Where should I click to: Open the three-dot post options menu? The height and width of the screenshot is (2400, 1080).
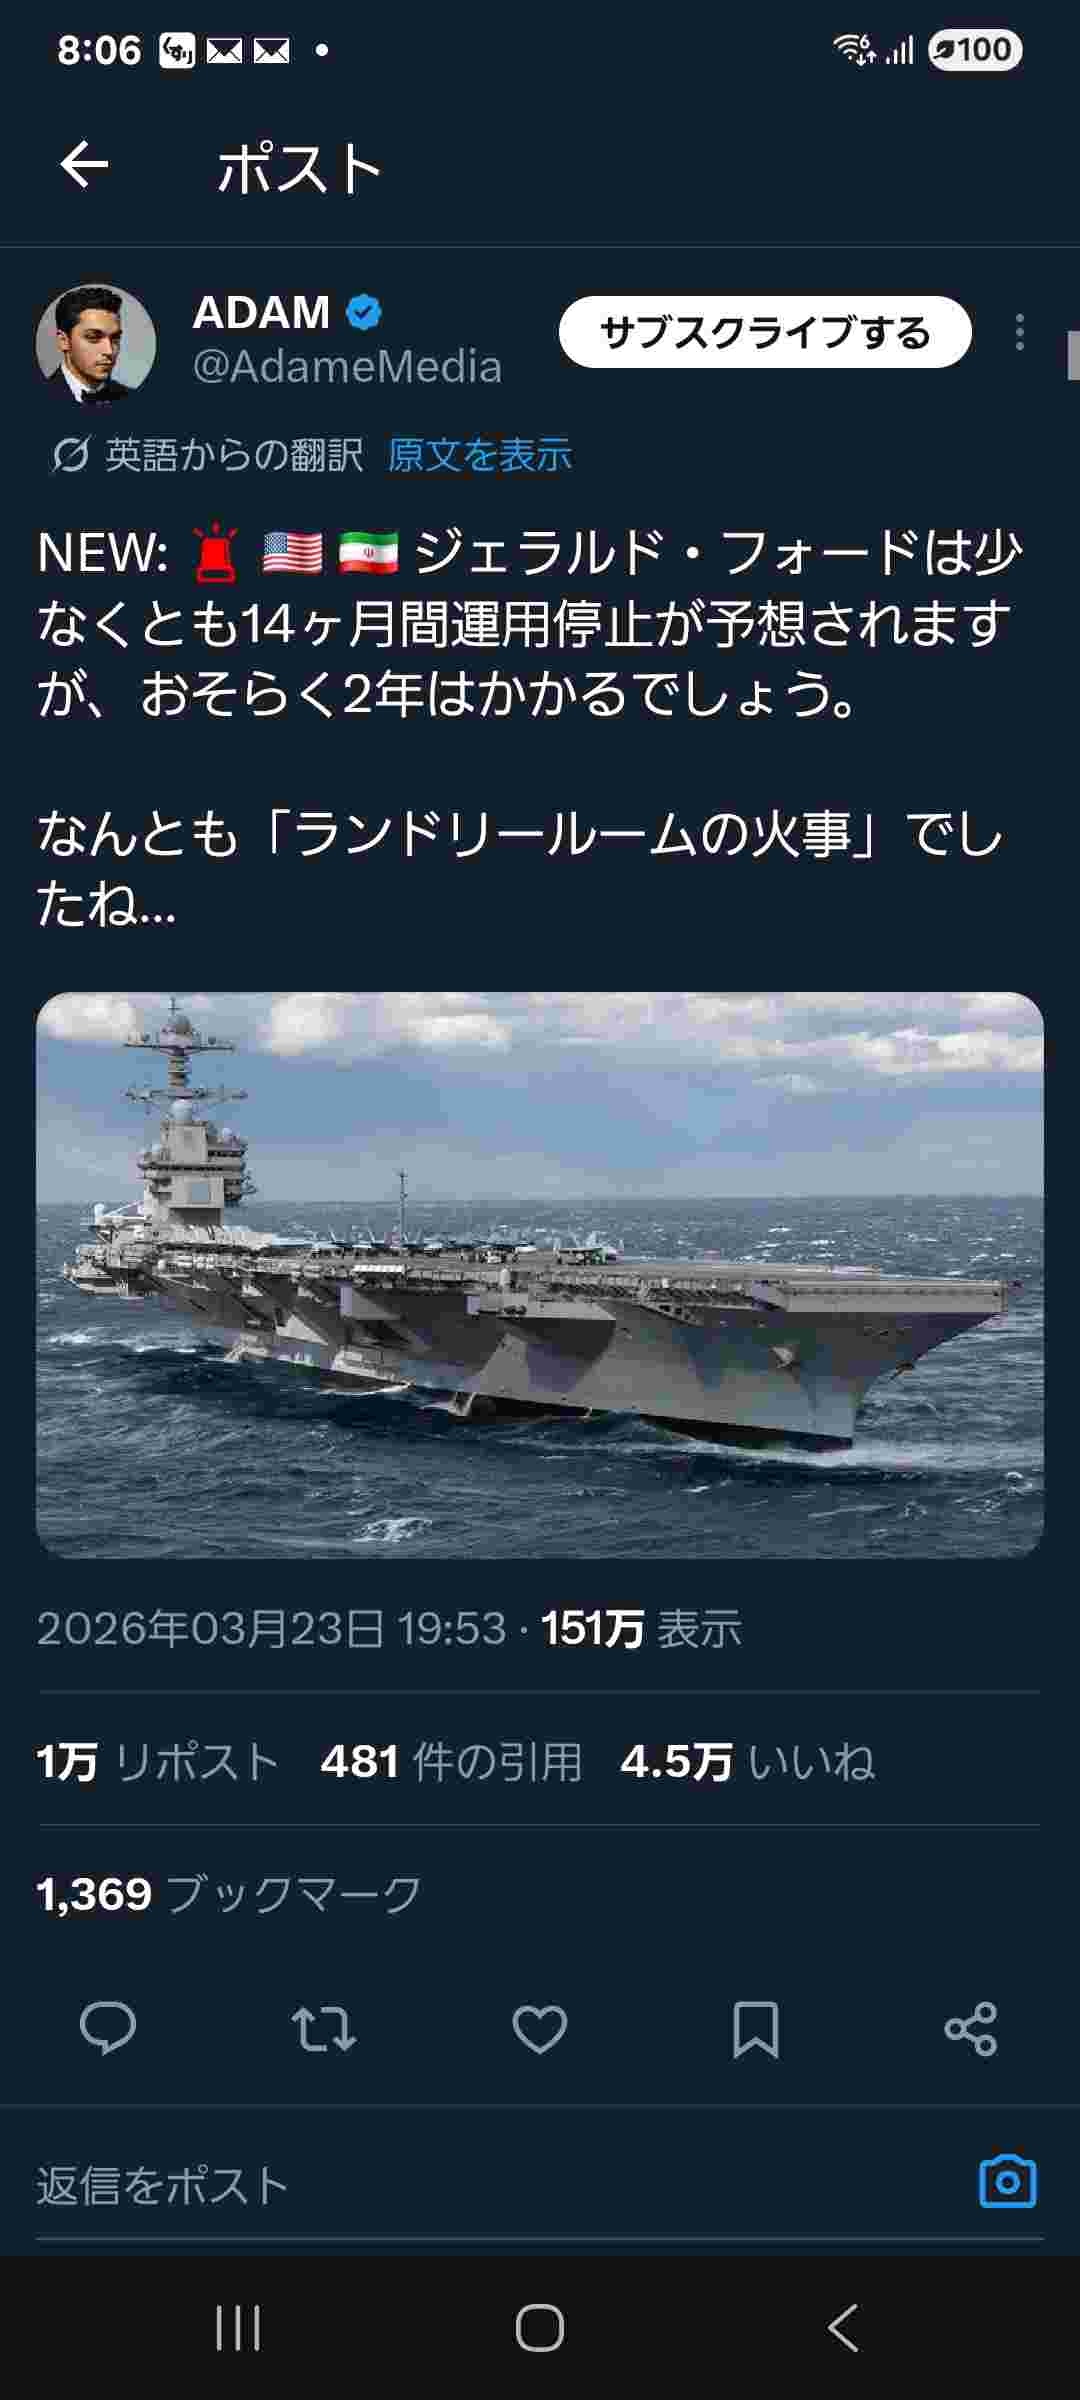click(1019, 332)
